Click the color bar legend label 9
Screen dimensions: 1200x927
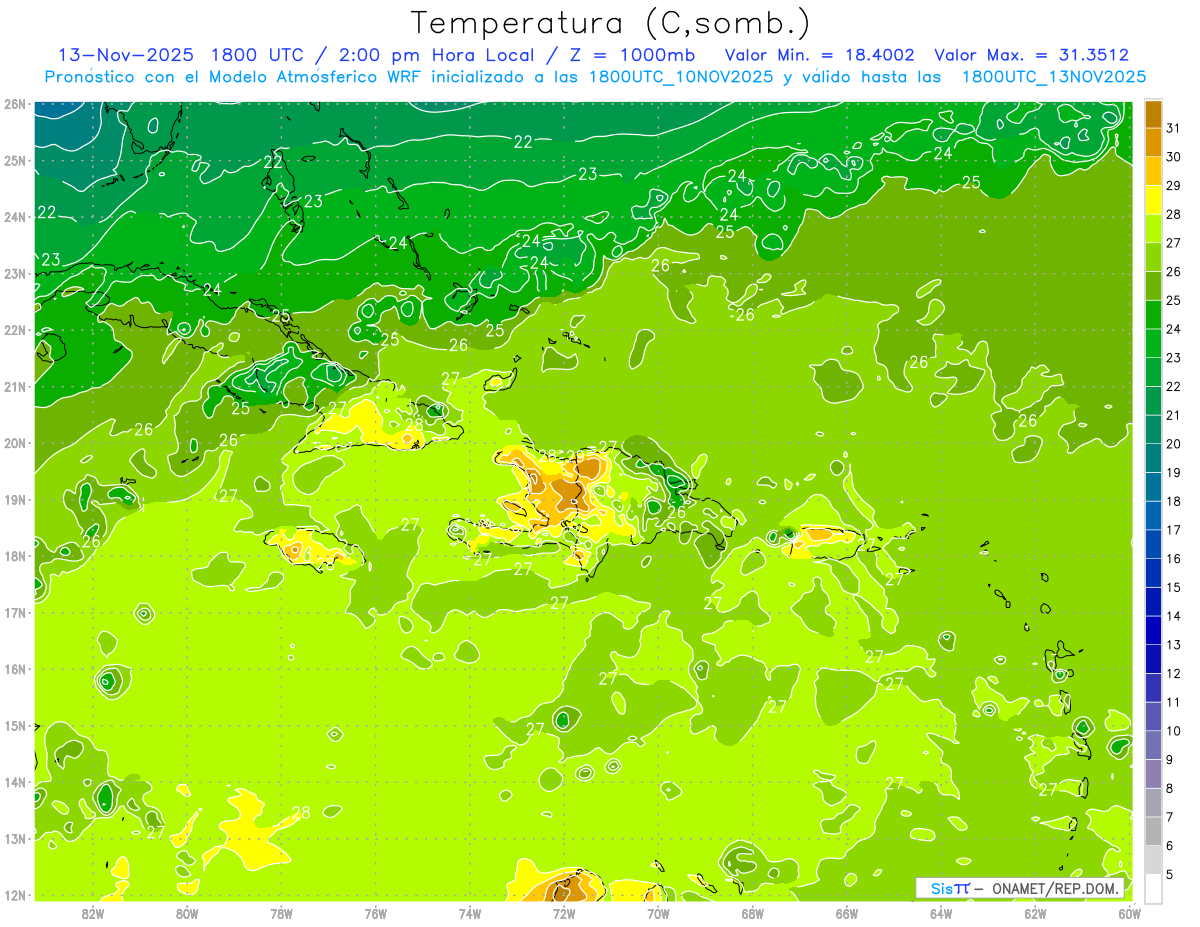1170,760
